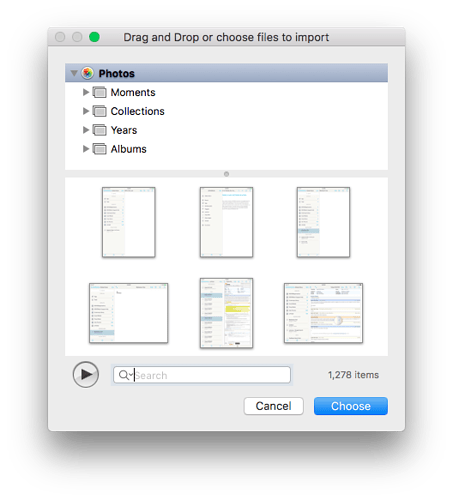Select the Collections label
452x500 pixels.
tap(137, 111)
